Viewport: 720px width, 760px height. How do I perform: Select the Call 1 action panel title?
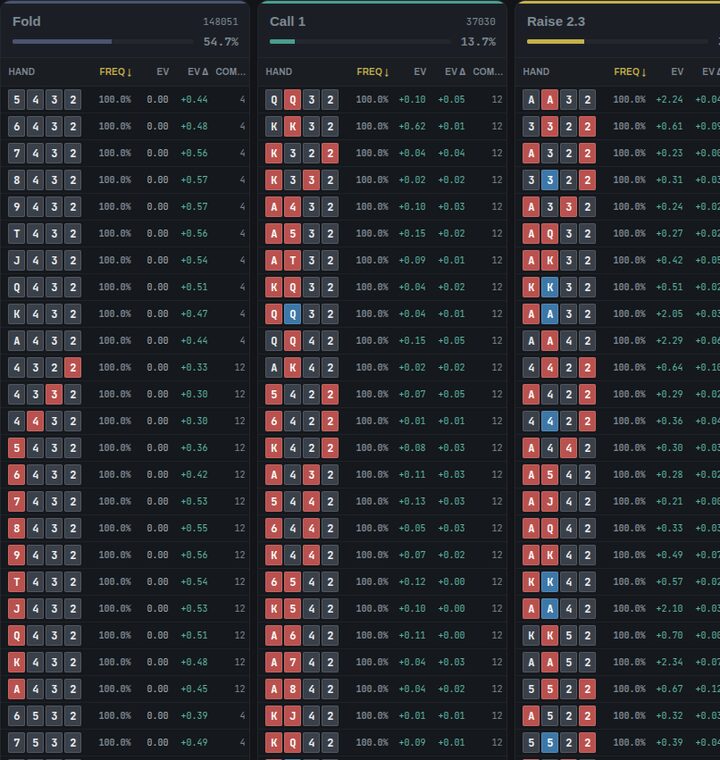coord(288,21)
